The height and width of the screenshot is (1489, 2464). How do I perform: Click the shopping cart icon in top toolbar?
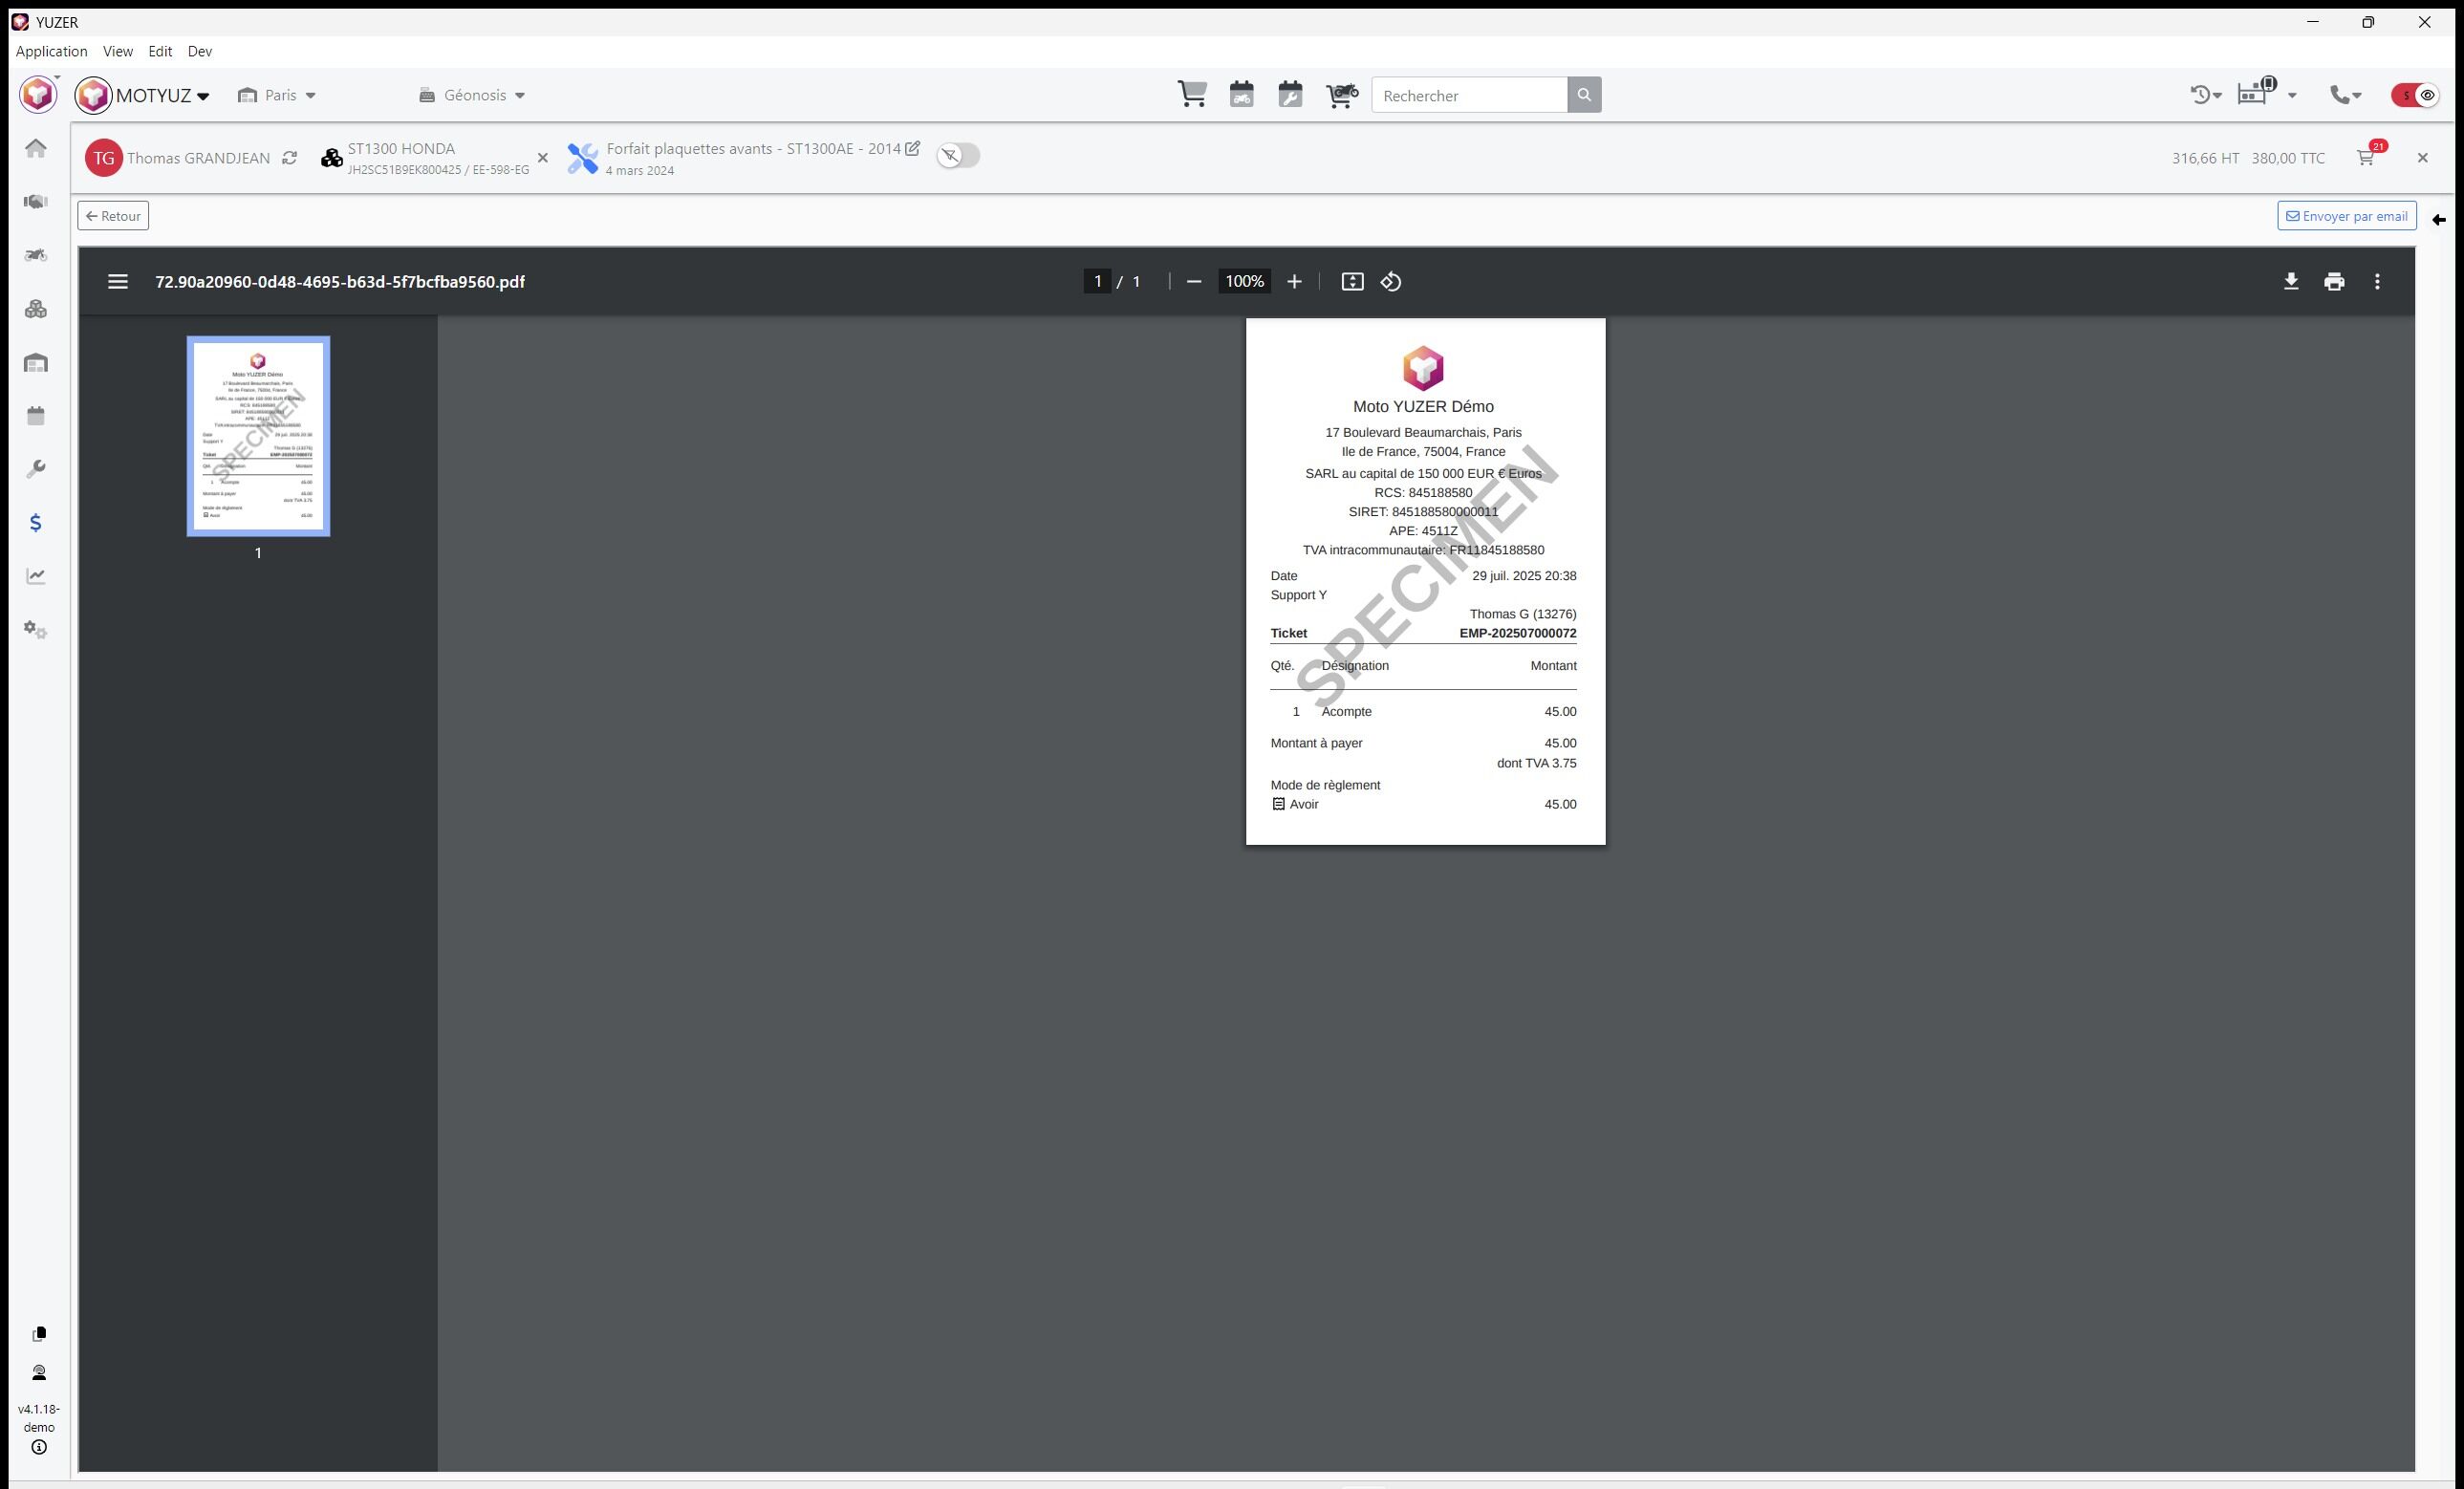[1192, 95]
